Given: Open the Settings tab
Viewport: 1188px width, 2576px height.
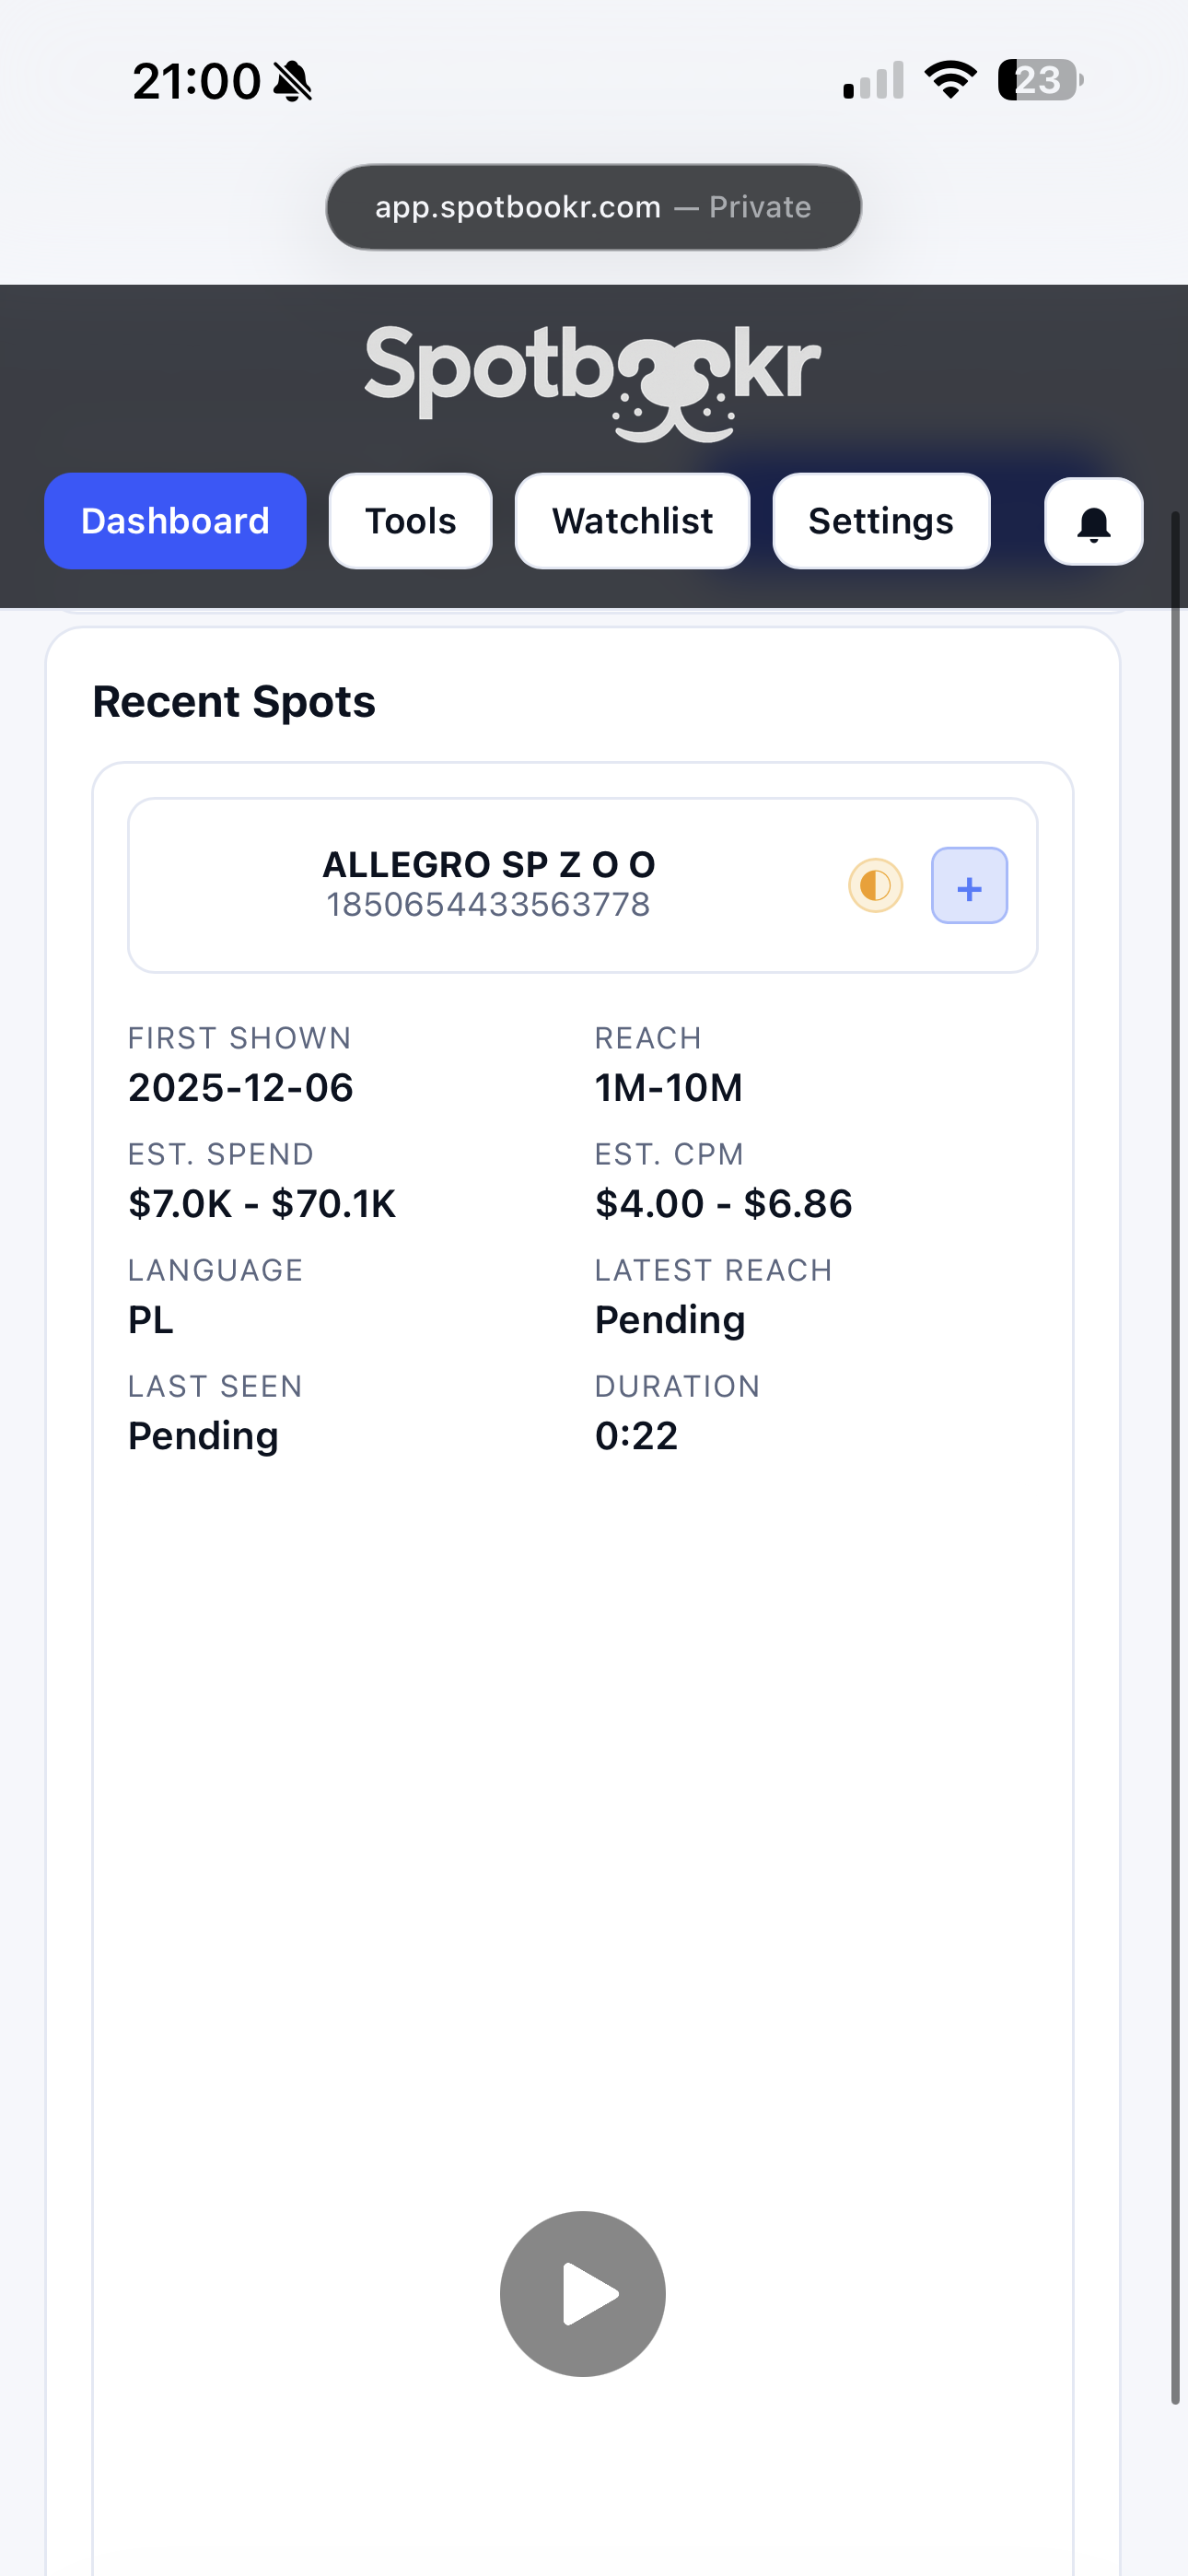Looking at the screenshot, I should click(x=880, y=521).
